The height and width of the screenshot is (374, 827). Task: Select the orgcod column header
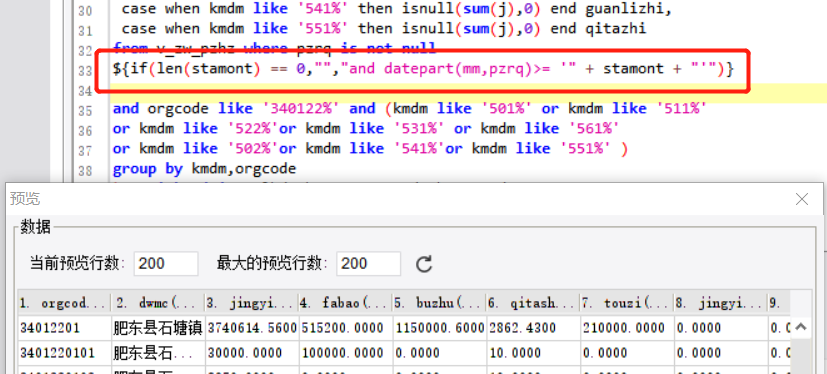[64, 302]
